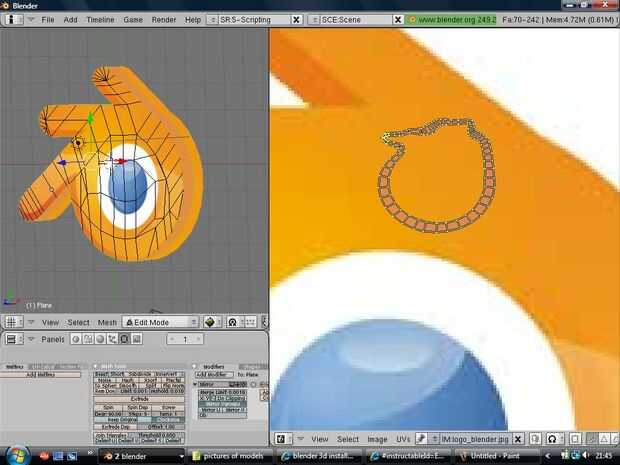Open the Game menu
The image size is (620, 465).
(x=133, y=19)
